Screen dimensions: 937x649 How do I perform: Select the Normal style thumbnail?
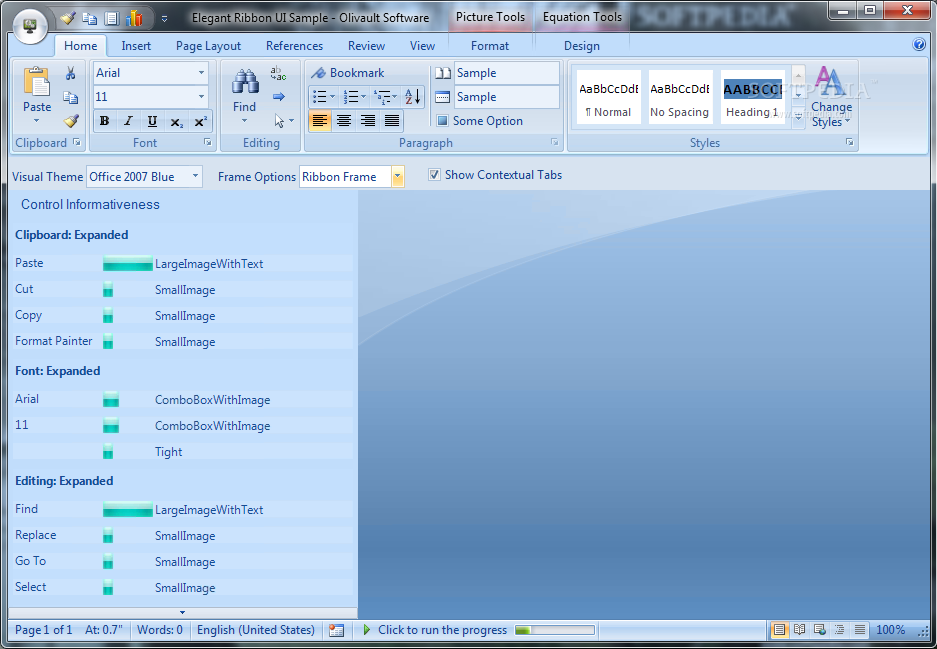click(608, 97)
